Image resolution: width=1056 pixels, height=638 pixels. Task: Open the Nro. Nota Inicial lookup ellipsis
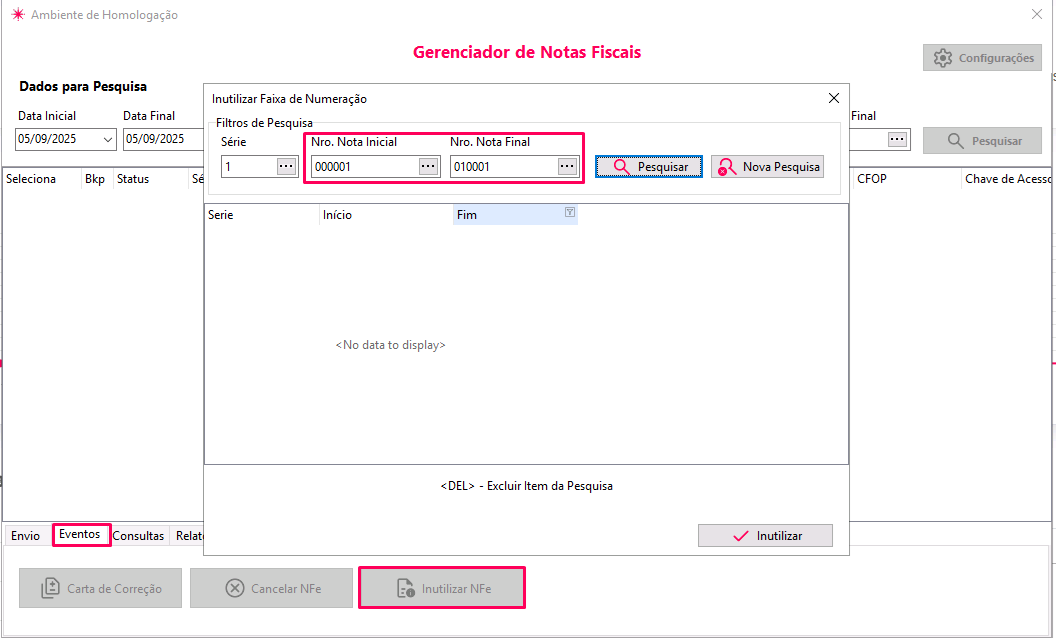(428, 167)
